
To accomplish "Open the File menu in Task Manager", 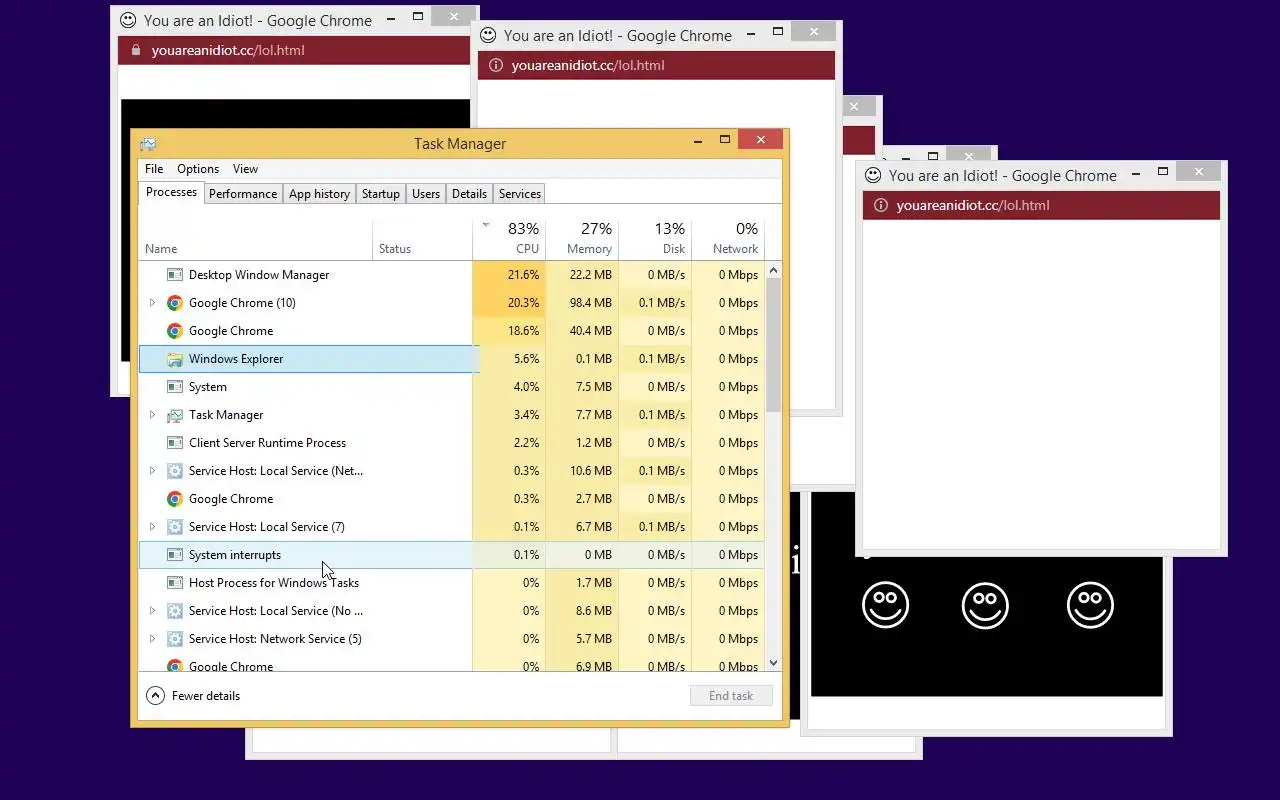I will click(x=154, y=169).
